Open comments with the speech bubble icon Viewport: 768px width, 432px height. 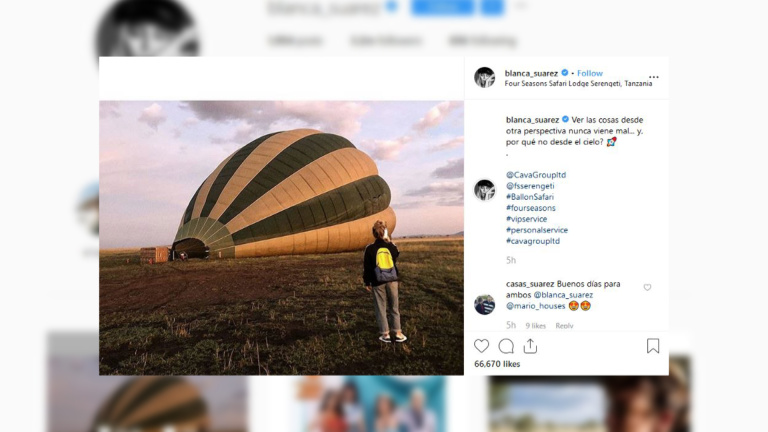[506, 346]
